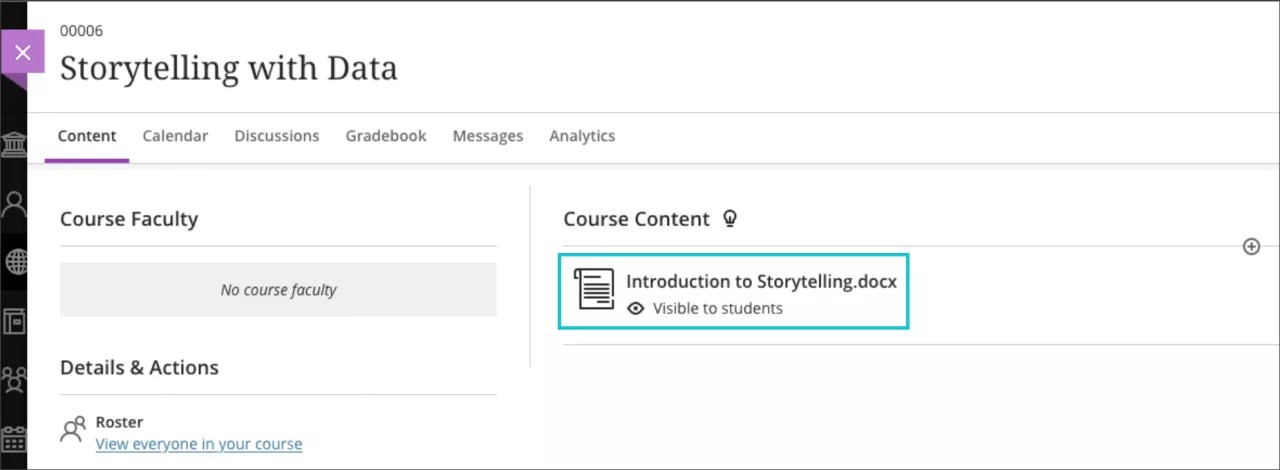Image resolution: width=1280 pixels, height=470 pixels.
Task: Click 'View everyone in your course' link
Action: (x=199, y=444)
